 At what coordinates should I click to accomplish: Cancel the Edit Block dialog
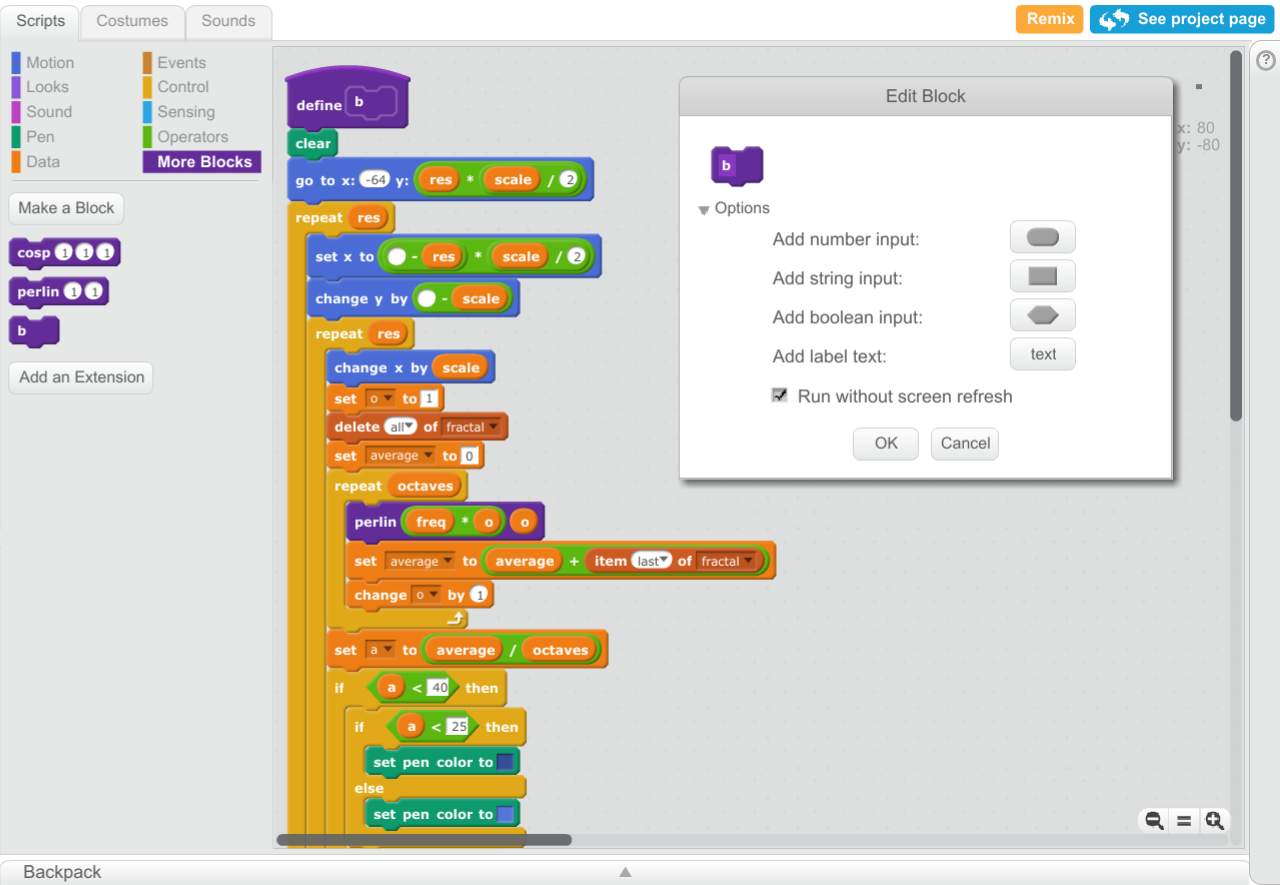965,443
